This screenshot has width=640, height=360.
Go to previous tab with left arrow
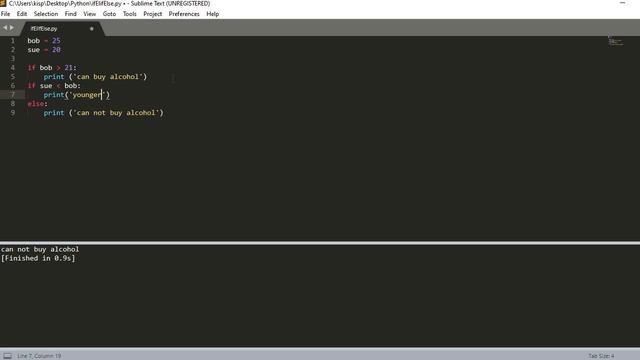pos(5,28)
